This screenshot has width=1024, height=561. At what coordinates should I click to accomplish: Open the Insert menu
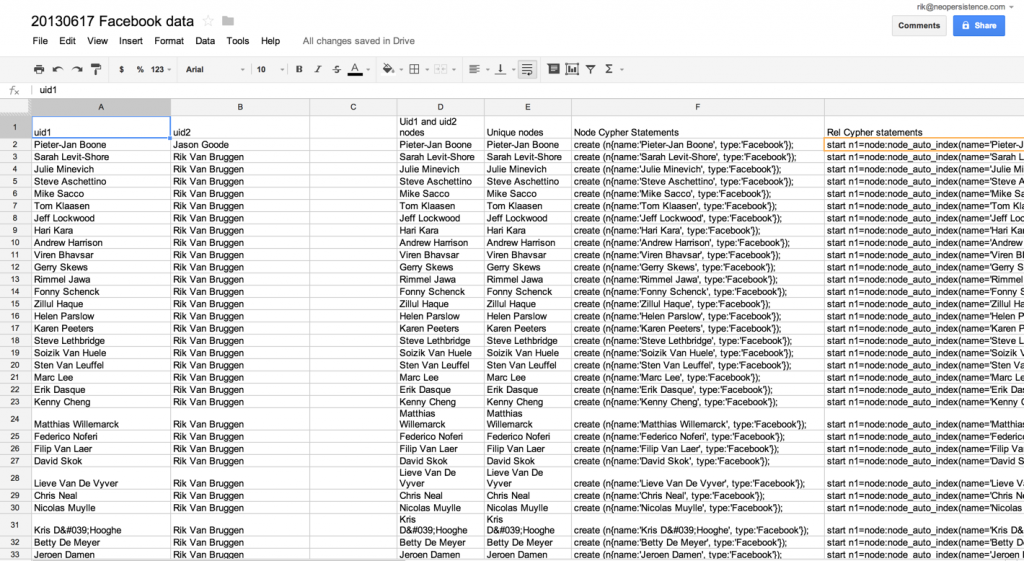tap(131, 40)
